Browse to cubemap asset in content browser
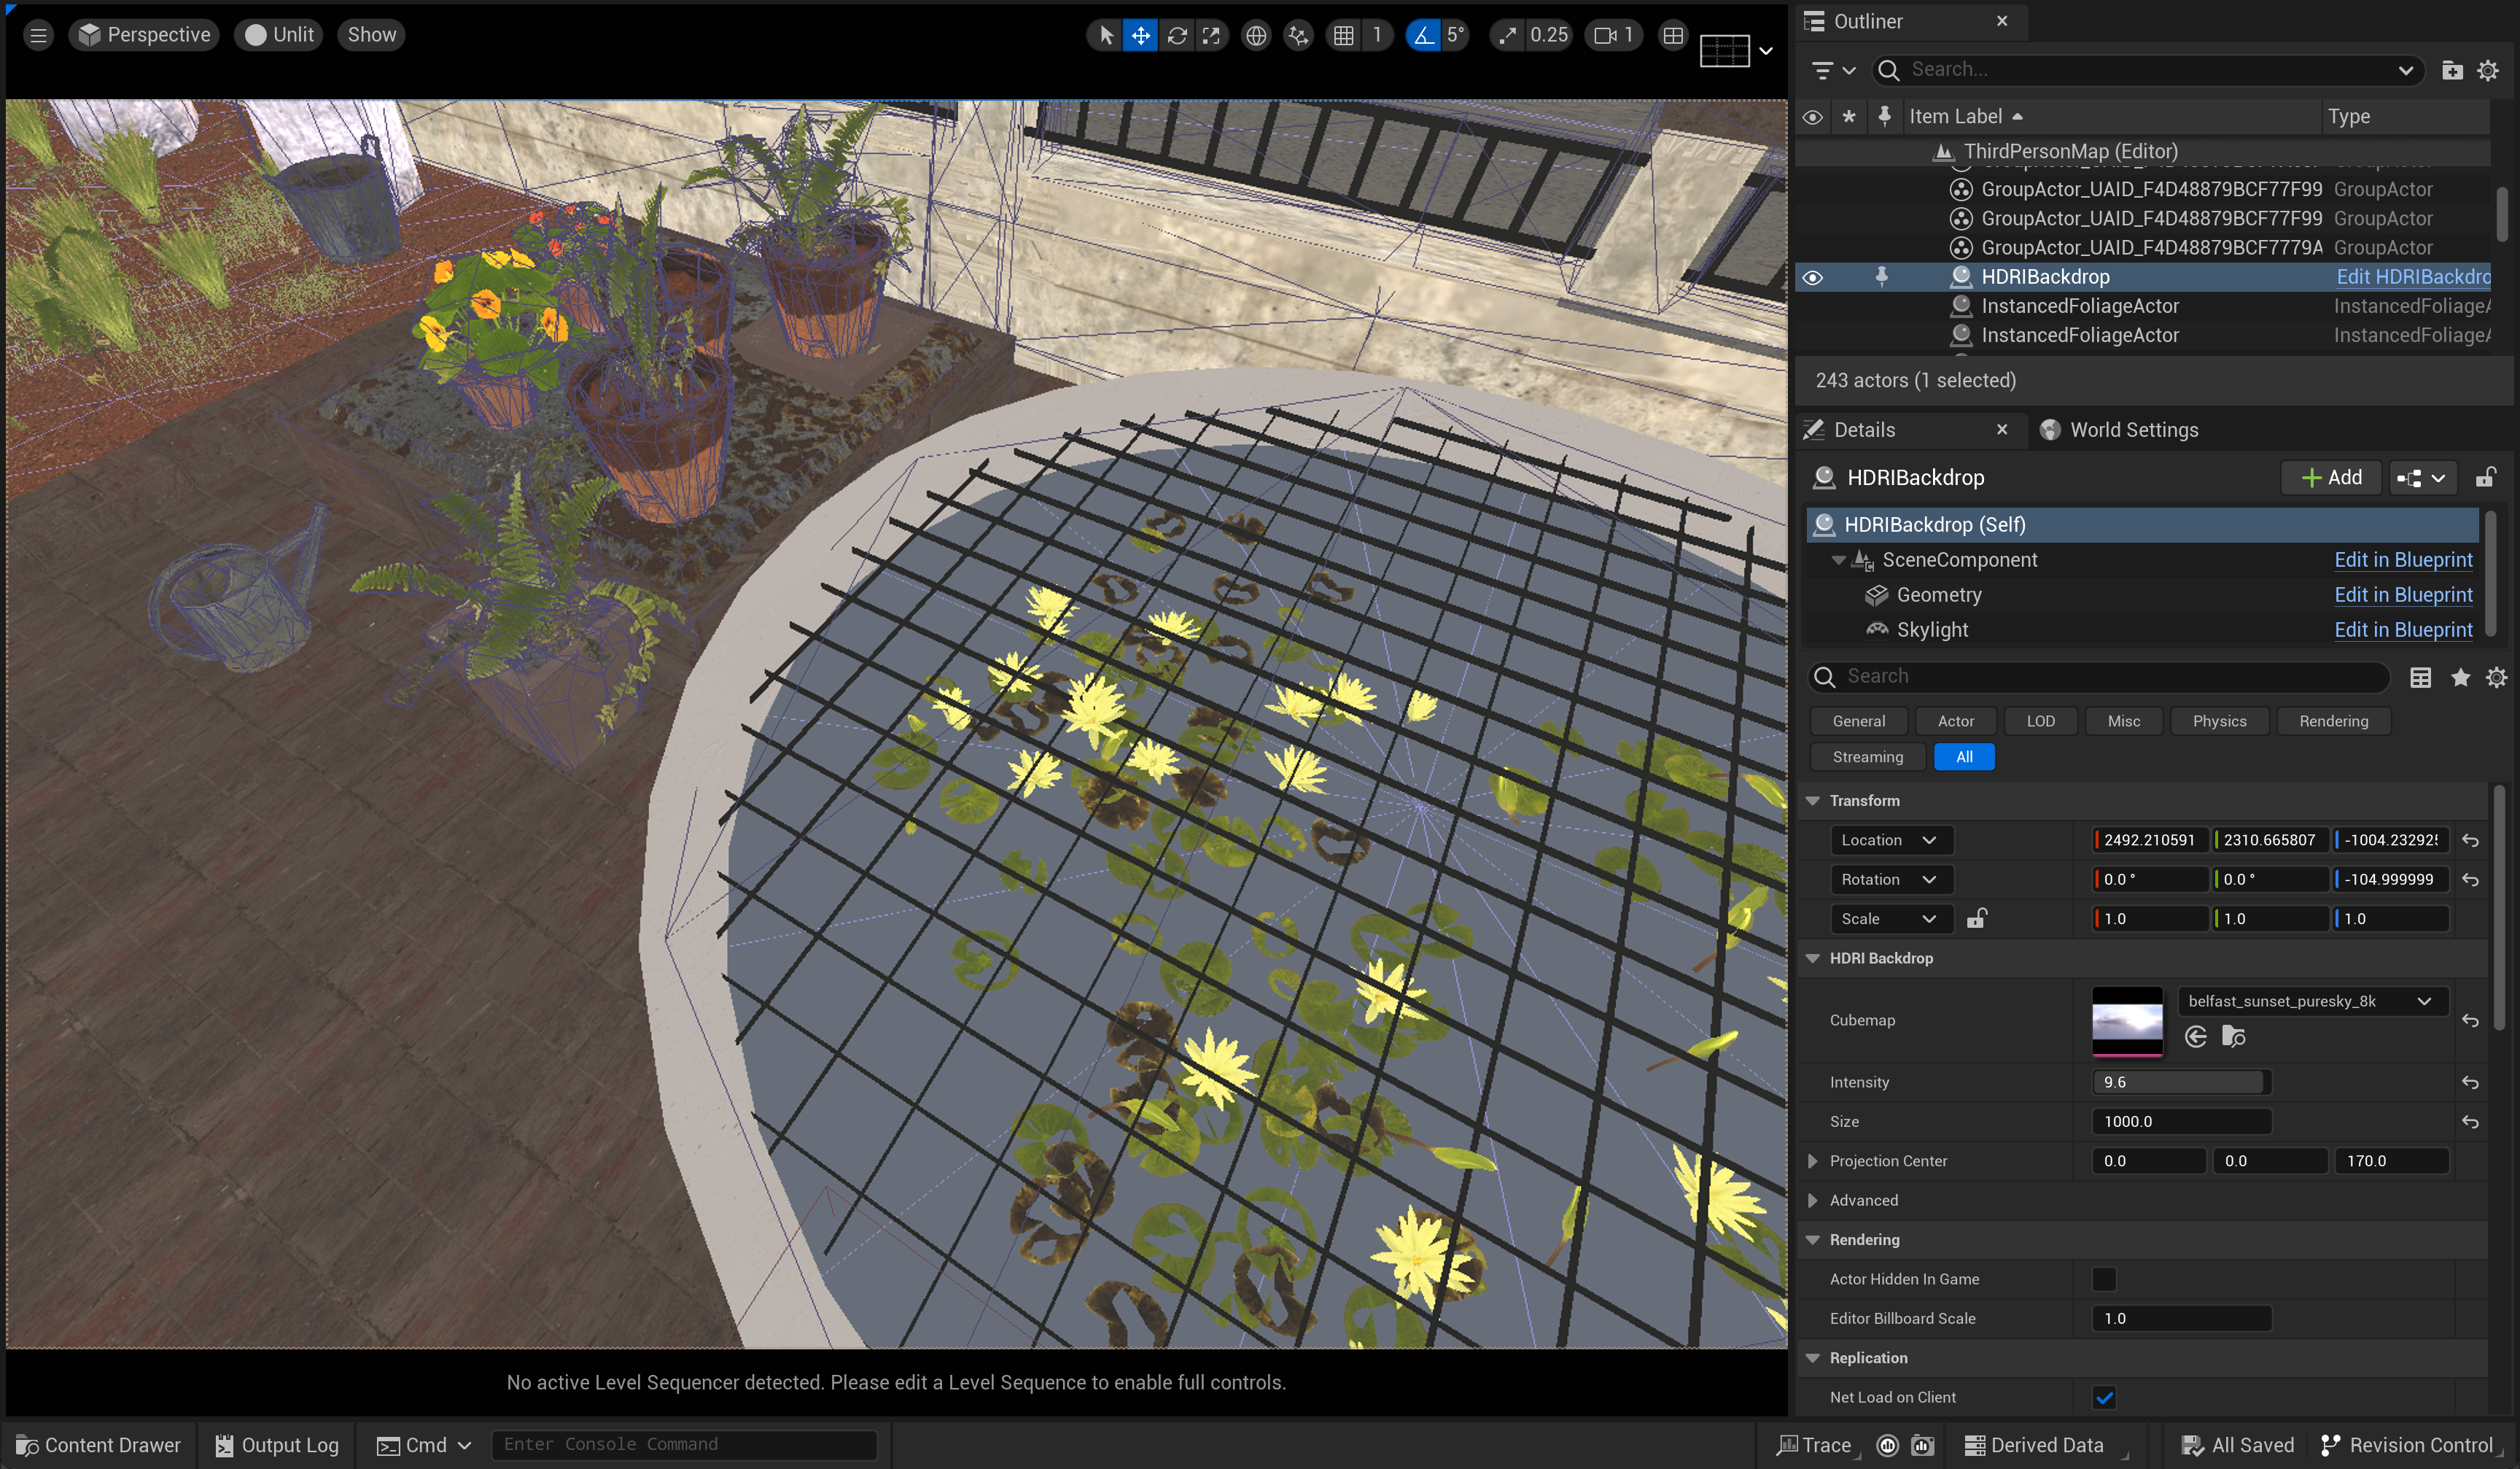This screenshot has width=2520, height=1469. (2233, 1037)
